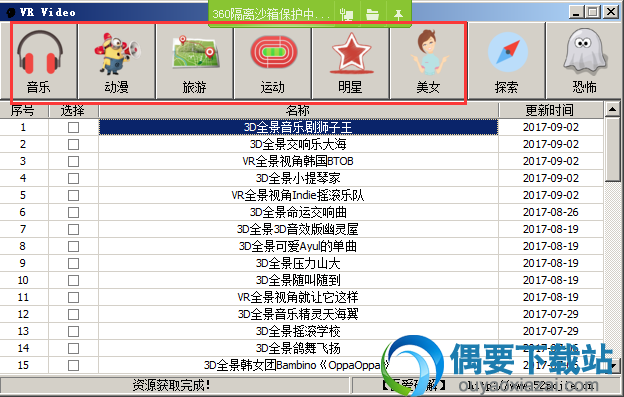Screen dimensions: 624x397
Task: Select the 3D全景交响乐大海 title
Action: click(298, 144)
